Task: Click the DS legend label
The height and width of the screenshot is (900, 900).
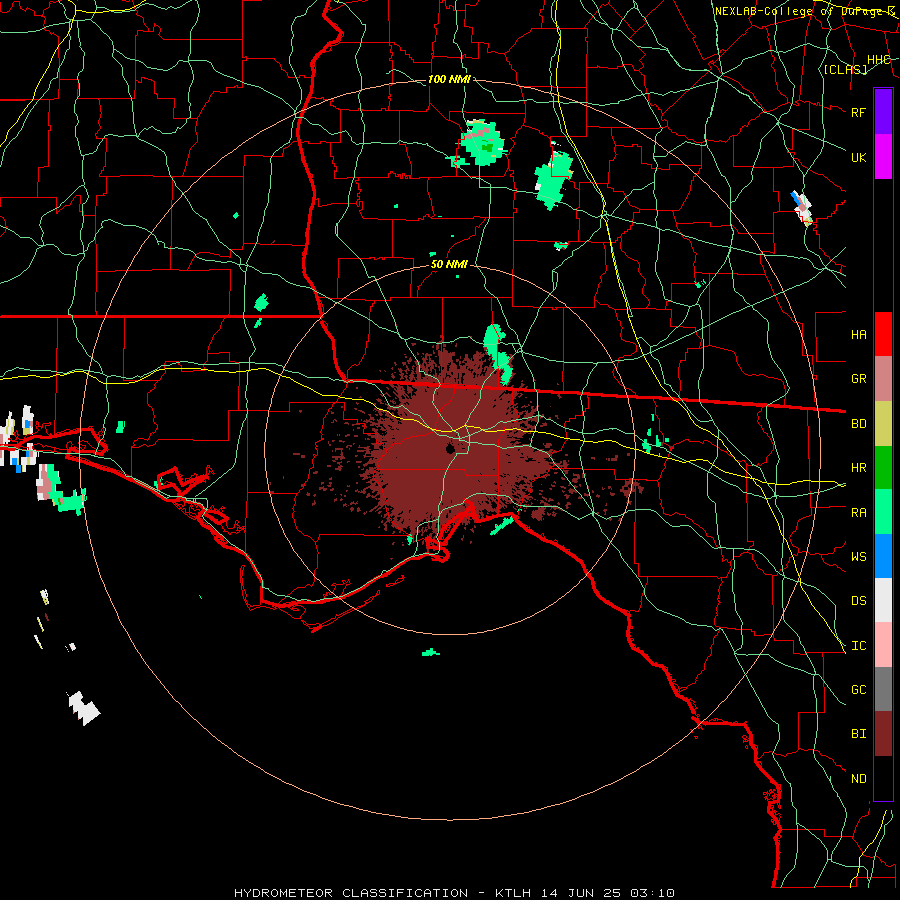Action: click(x=859, y=601)
